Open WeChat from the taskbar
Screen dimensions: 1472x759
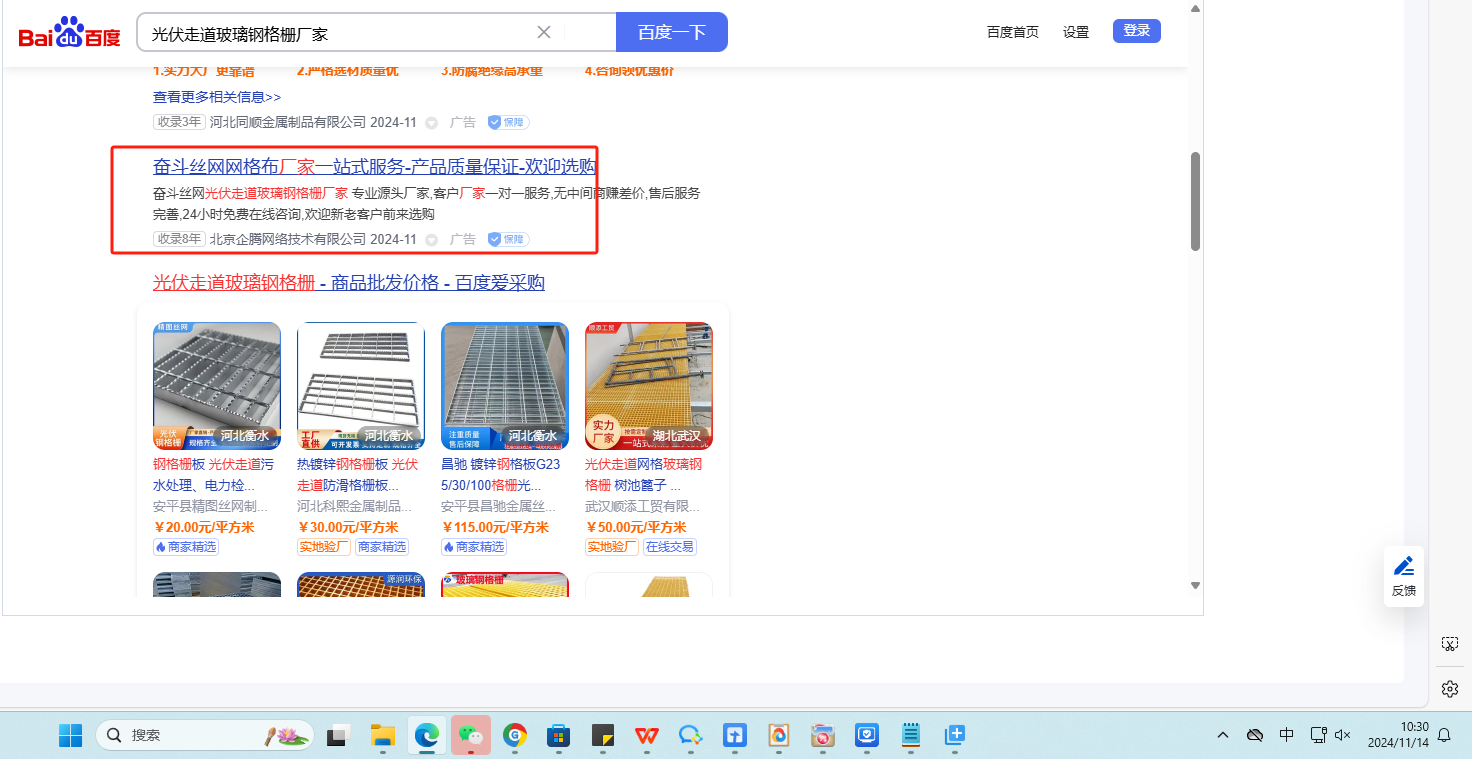pyautogui.click(x=471, y=735)
